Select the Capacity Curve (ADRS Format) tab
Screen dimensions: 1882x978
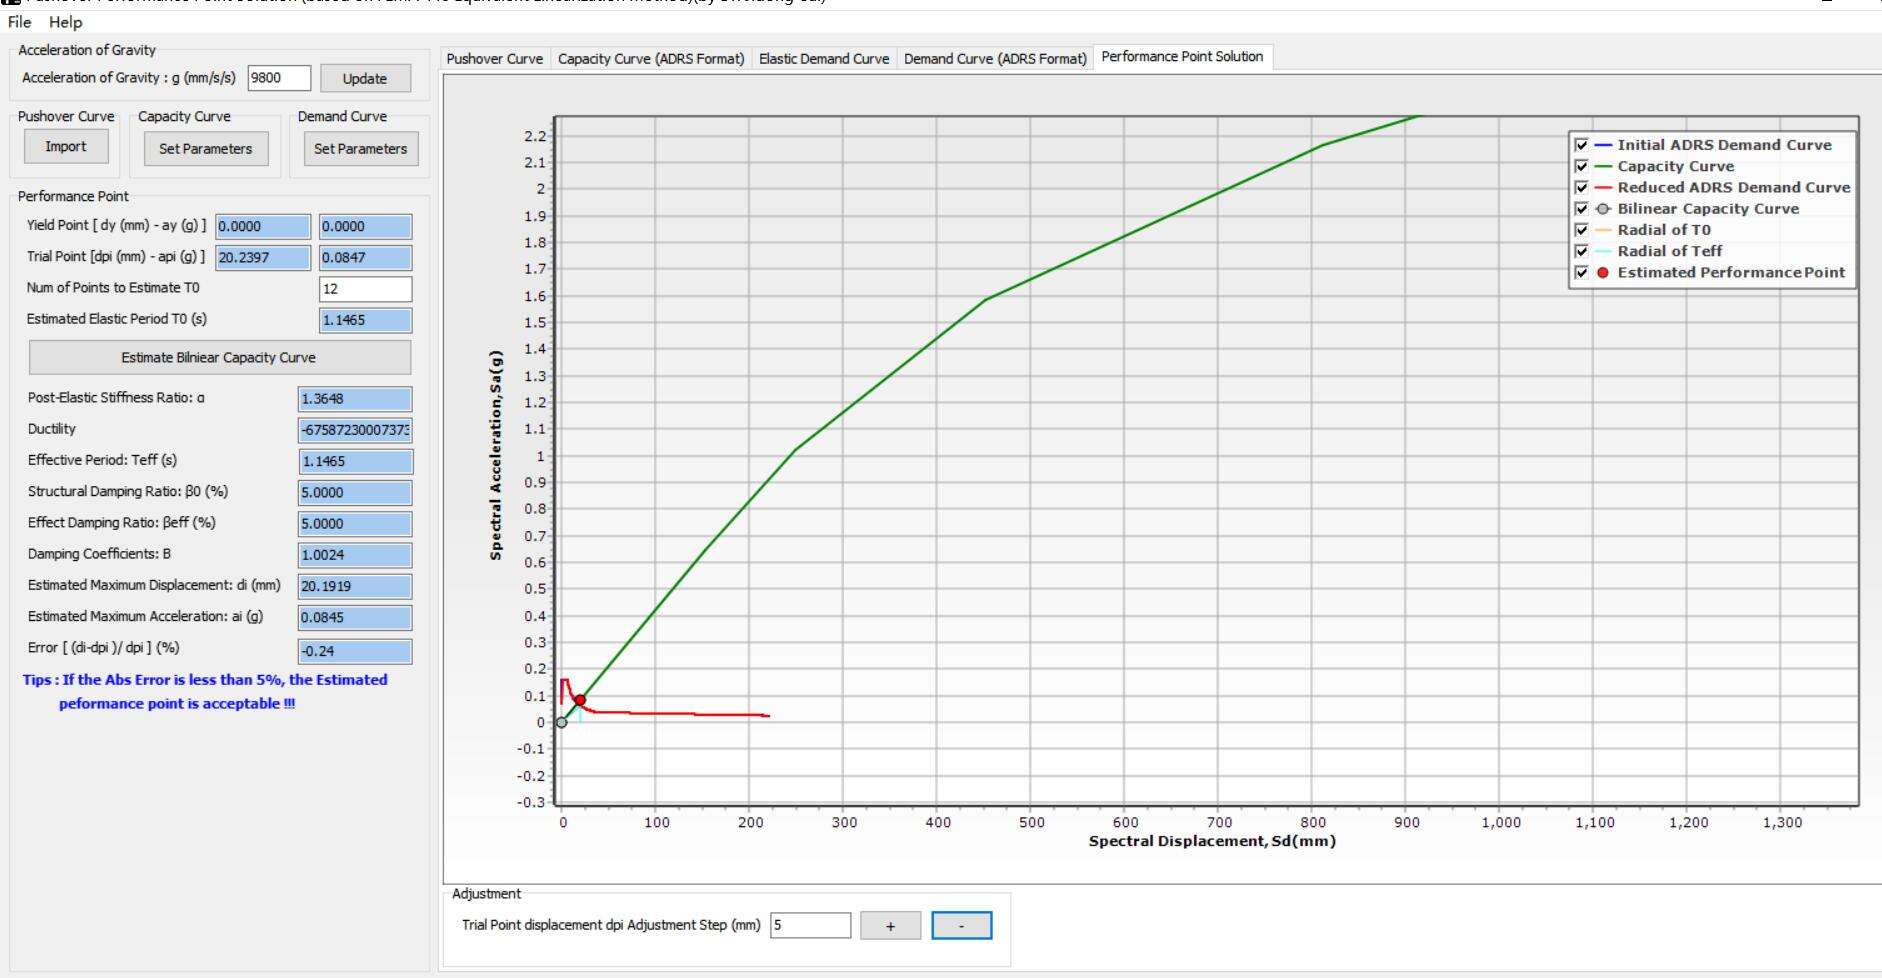pos(651,59)
